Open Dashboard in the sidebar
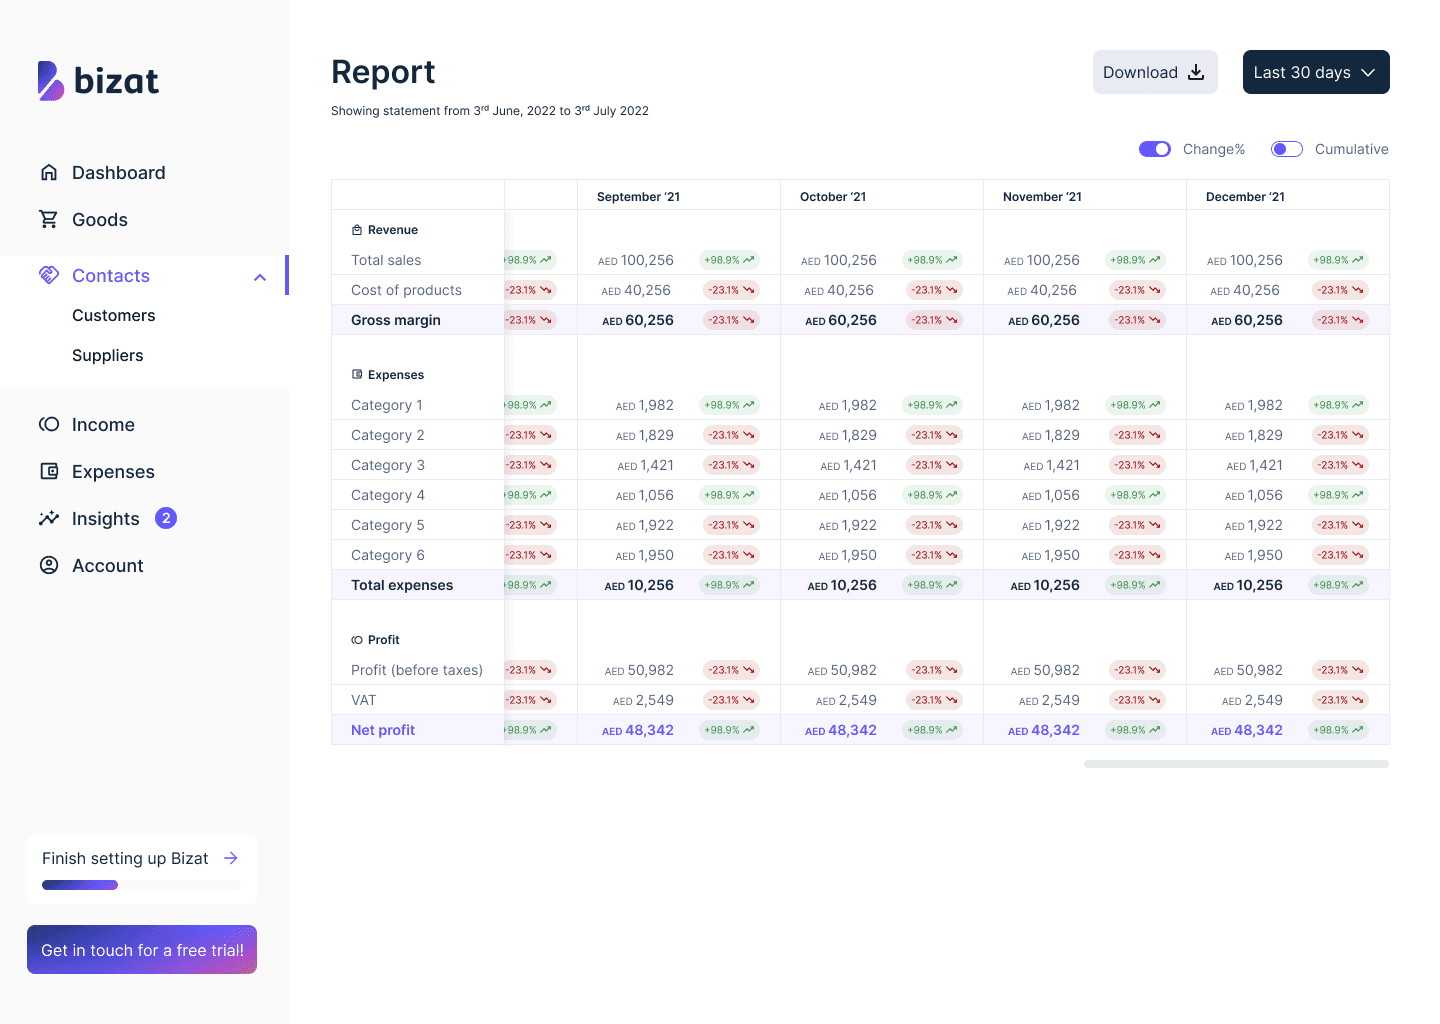Viewport: 1440px width, 1024px height. pos(118,172)
